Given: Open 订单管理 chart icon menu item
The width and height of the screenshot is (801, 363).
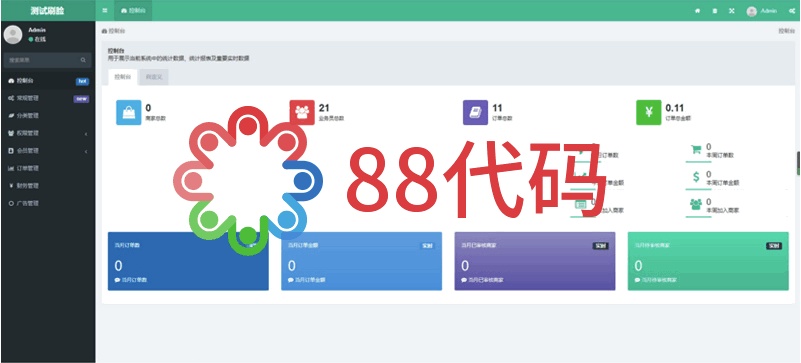Looking at the screenshot, I should coord(48,168).
